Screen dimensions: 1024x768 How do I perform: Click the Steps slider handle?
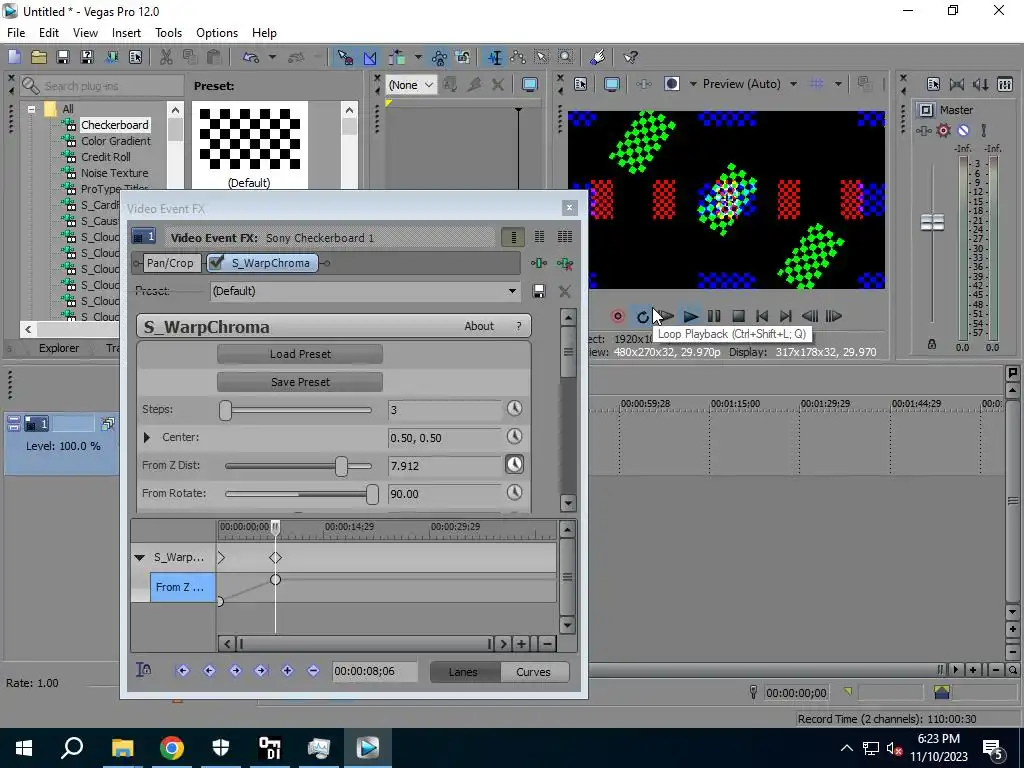click(x=225, y=410)
